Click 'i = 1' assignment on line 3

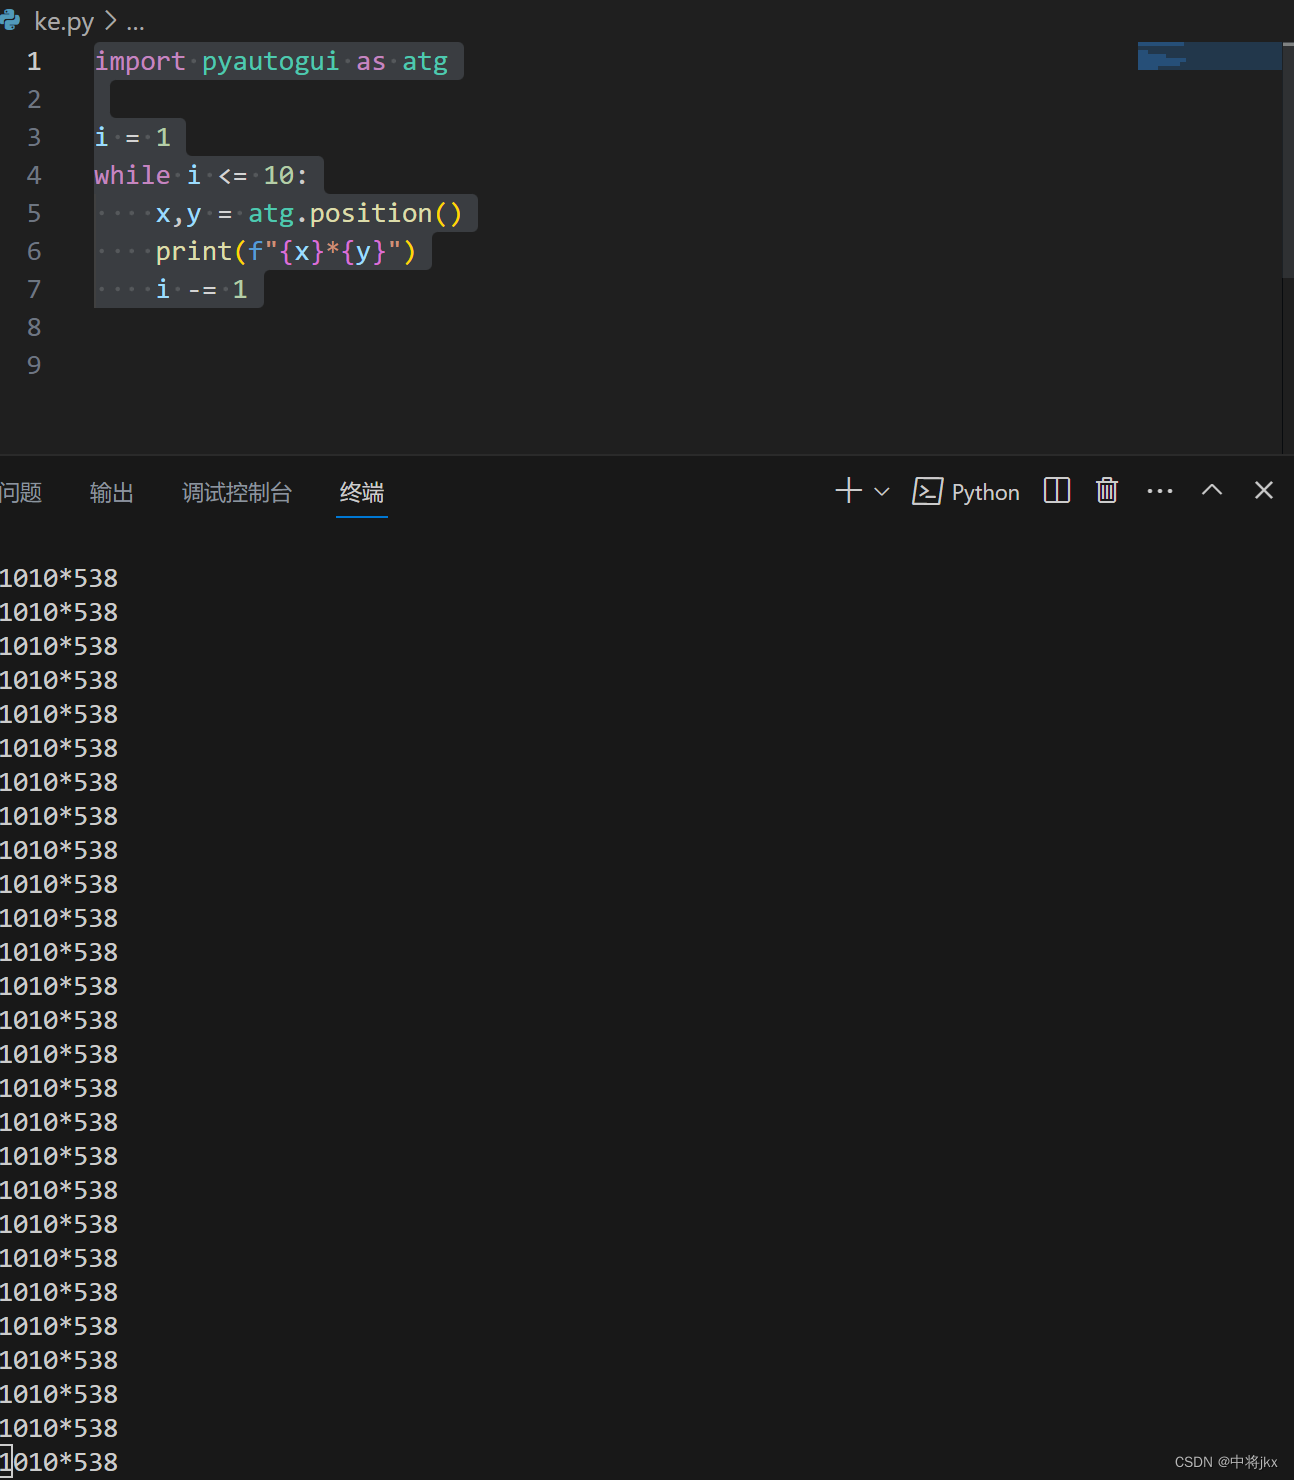tap(132, 137)
